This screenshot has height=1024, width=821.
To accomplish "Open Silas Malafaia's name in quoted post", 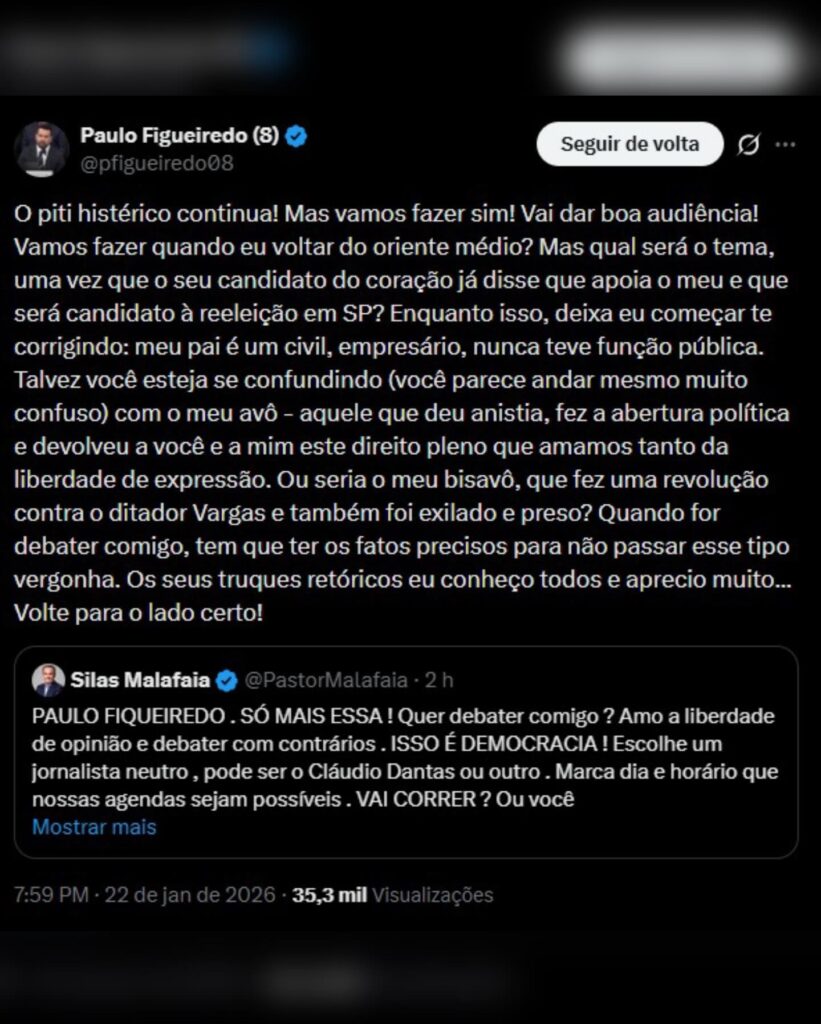I will [140, 681].
